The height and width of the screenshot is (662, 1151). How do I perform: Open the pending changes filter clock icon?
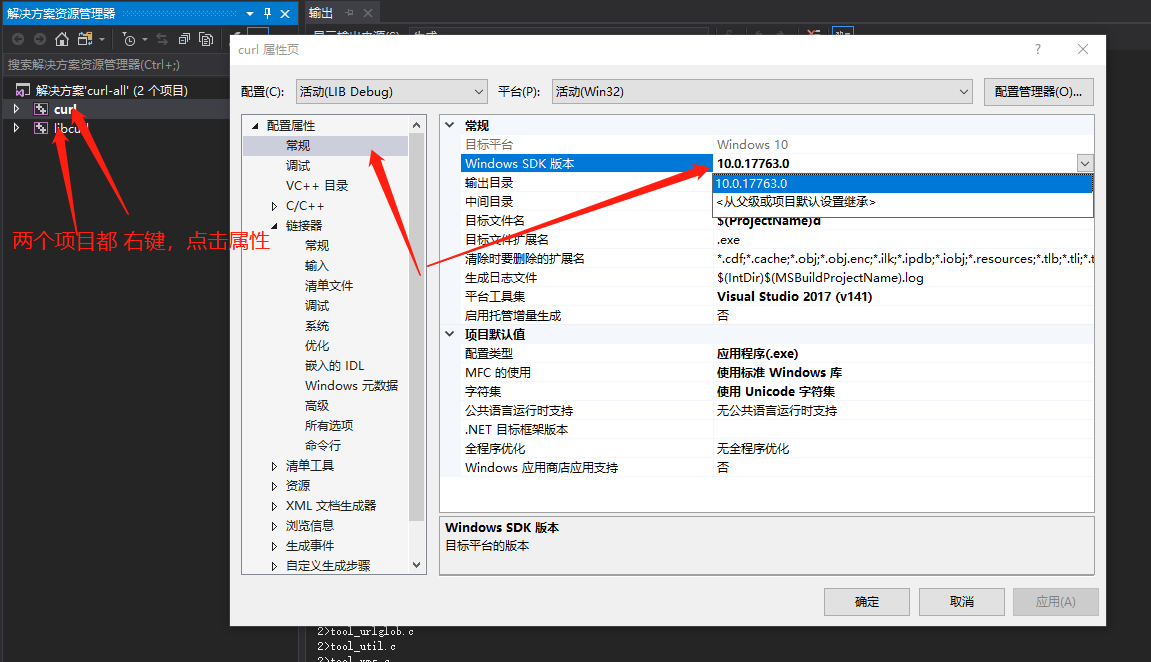128,39
